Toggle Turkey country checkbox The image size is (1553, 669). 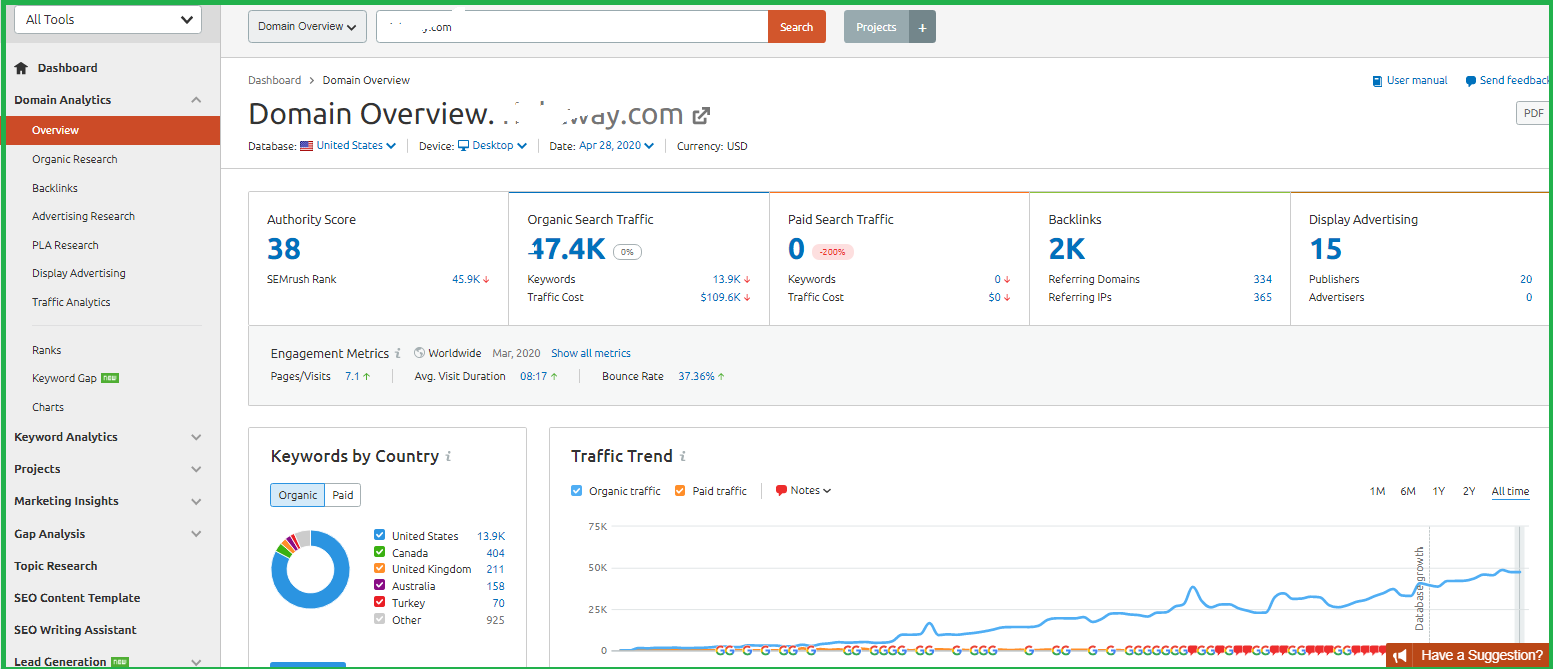379,603
